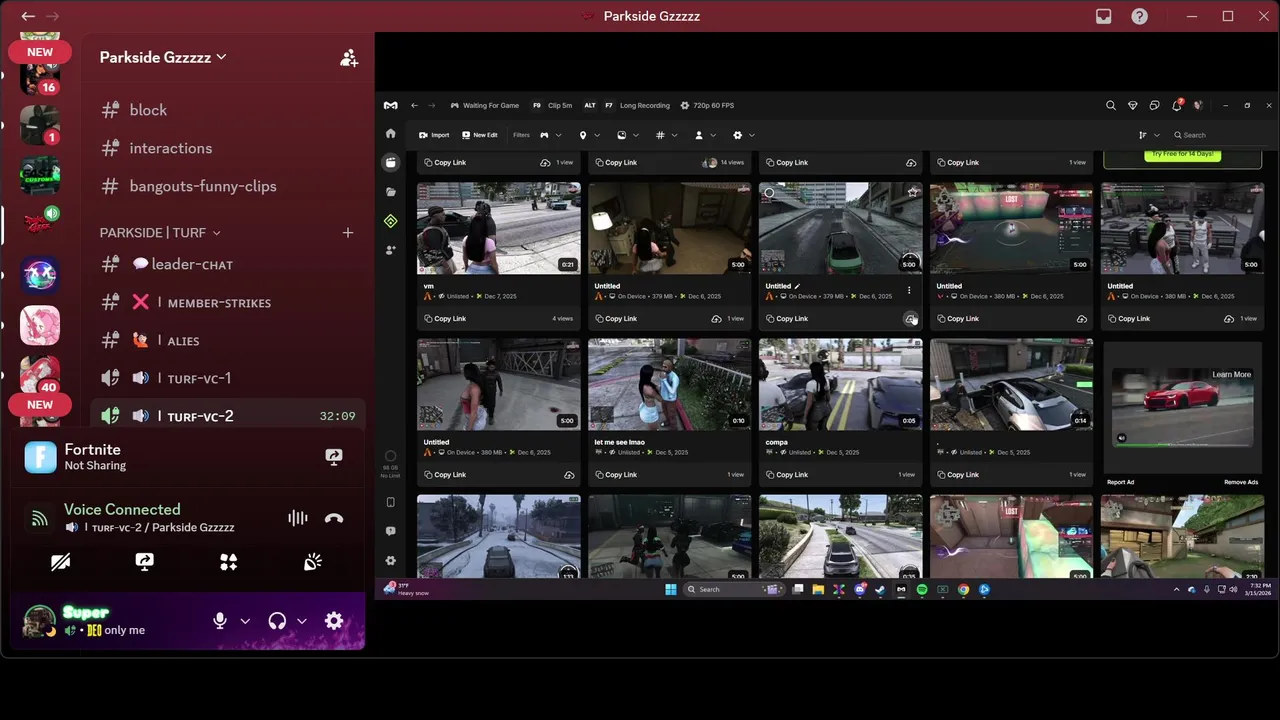Open microphone input options arrow
Image resolution: width=1280 pixels, height=720 pixels.
click(245, 621)
